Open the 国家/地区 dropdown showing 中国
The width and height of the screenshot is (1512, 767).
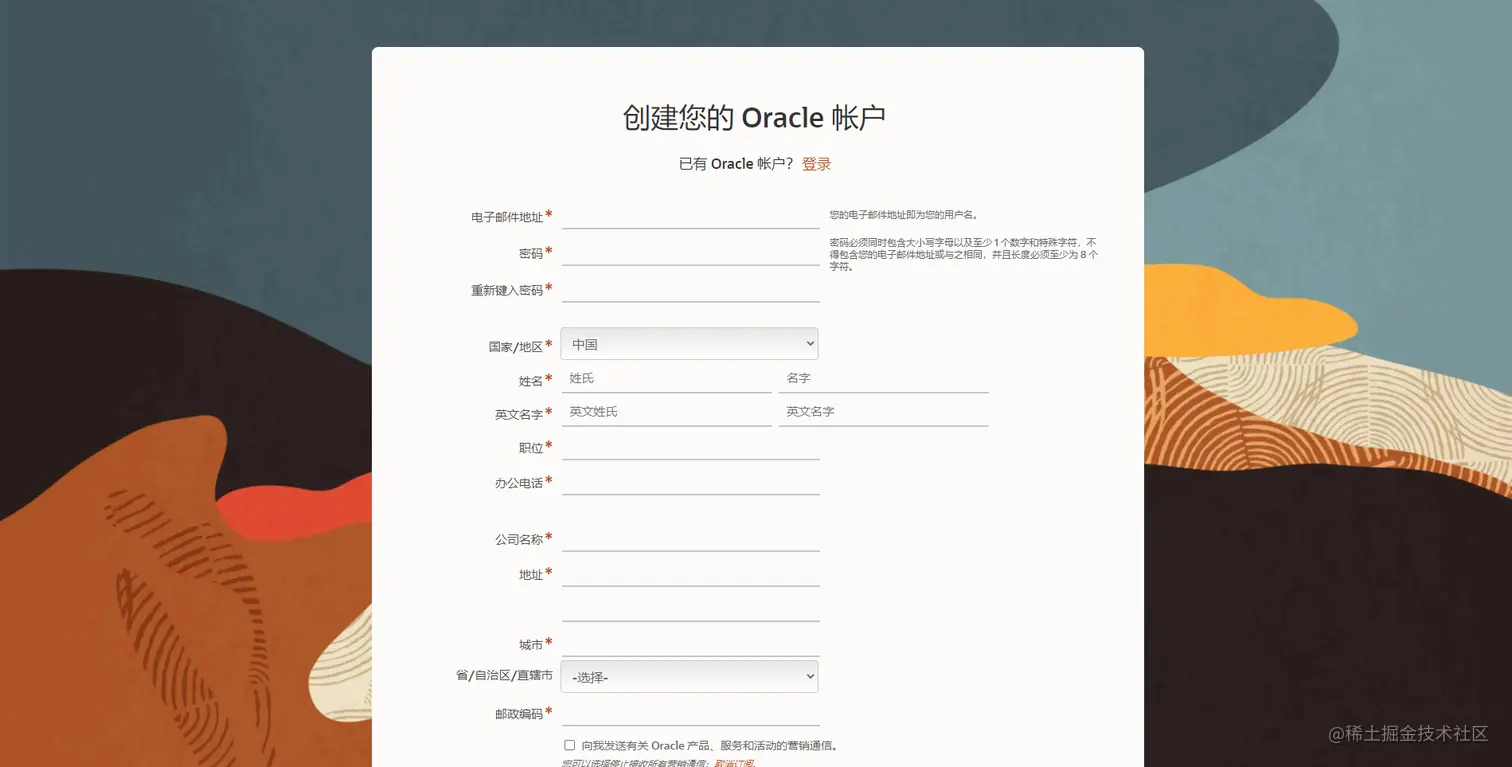coord(689,344)
